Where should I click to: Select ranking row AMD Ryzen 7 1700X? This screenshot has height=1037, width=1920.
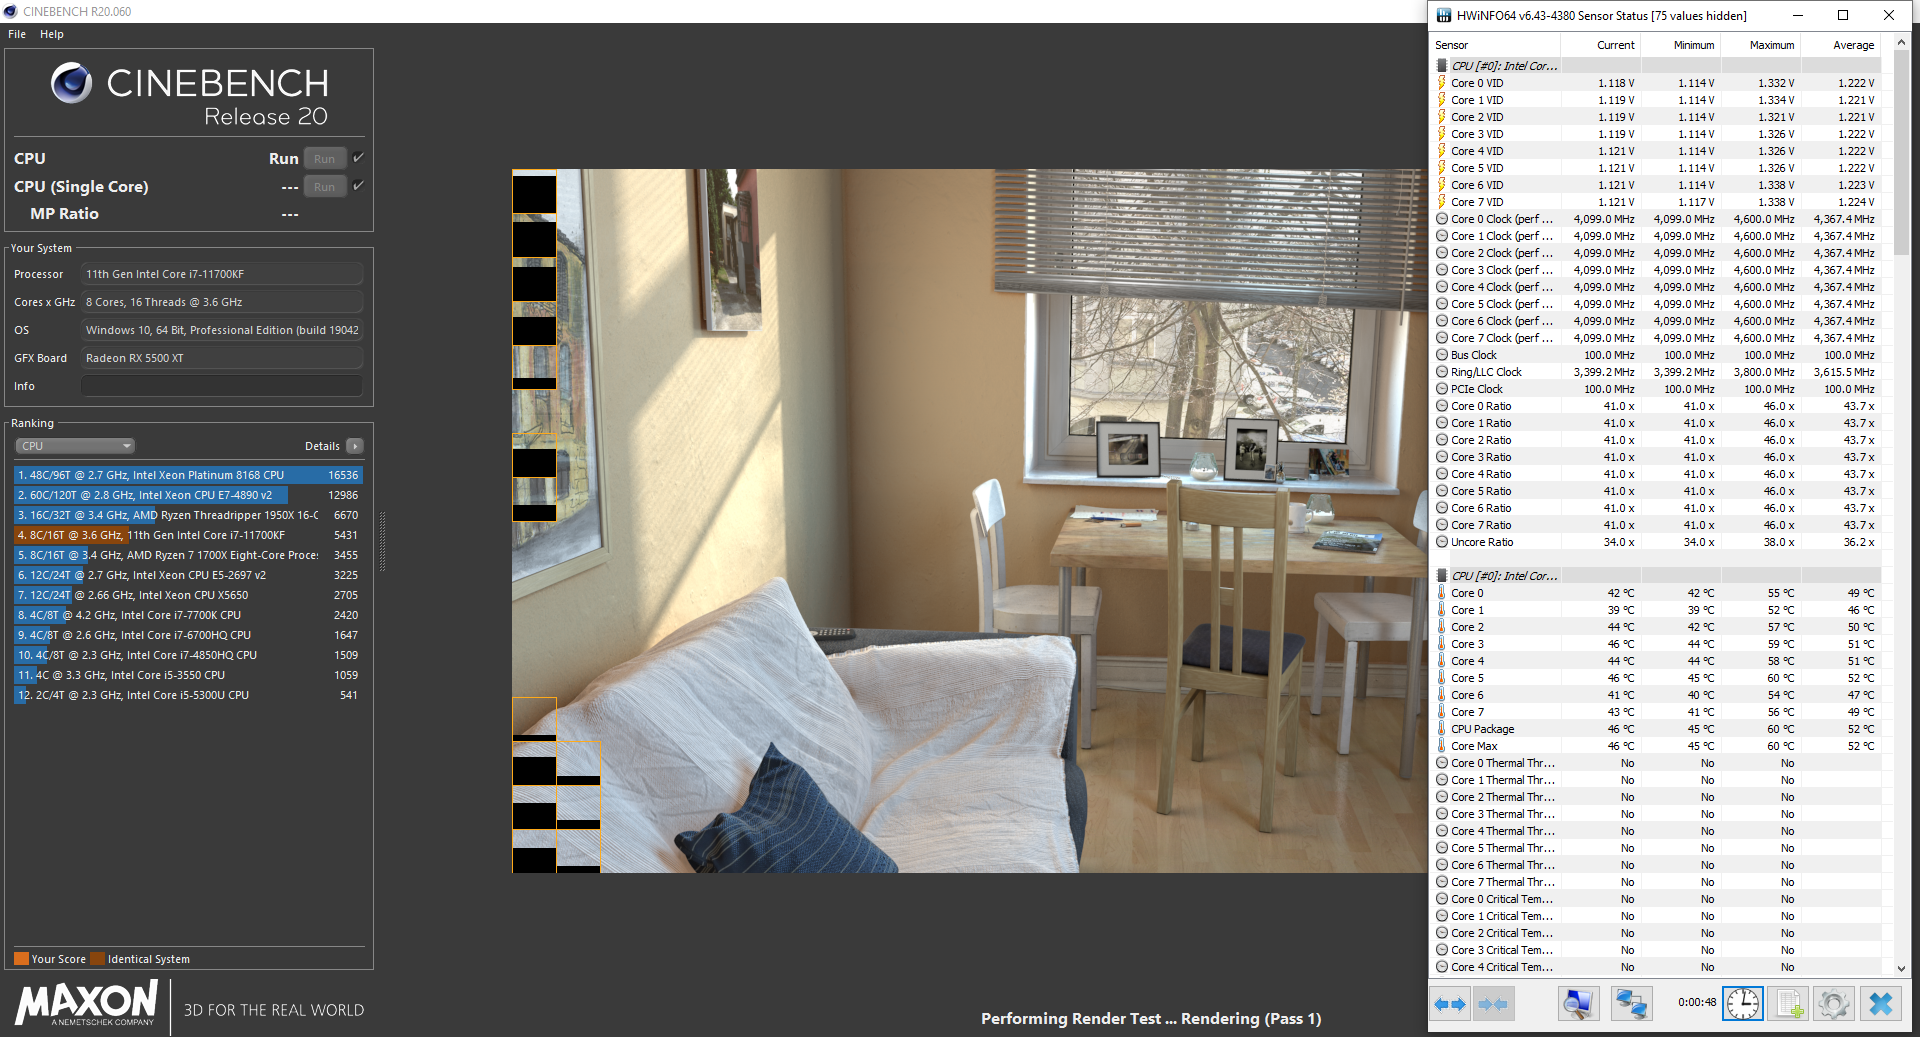click(188, 555)
